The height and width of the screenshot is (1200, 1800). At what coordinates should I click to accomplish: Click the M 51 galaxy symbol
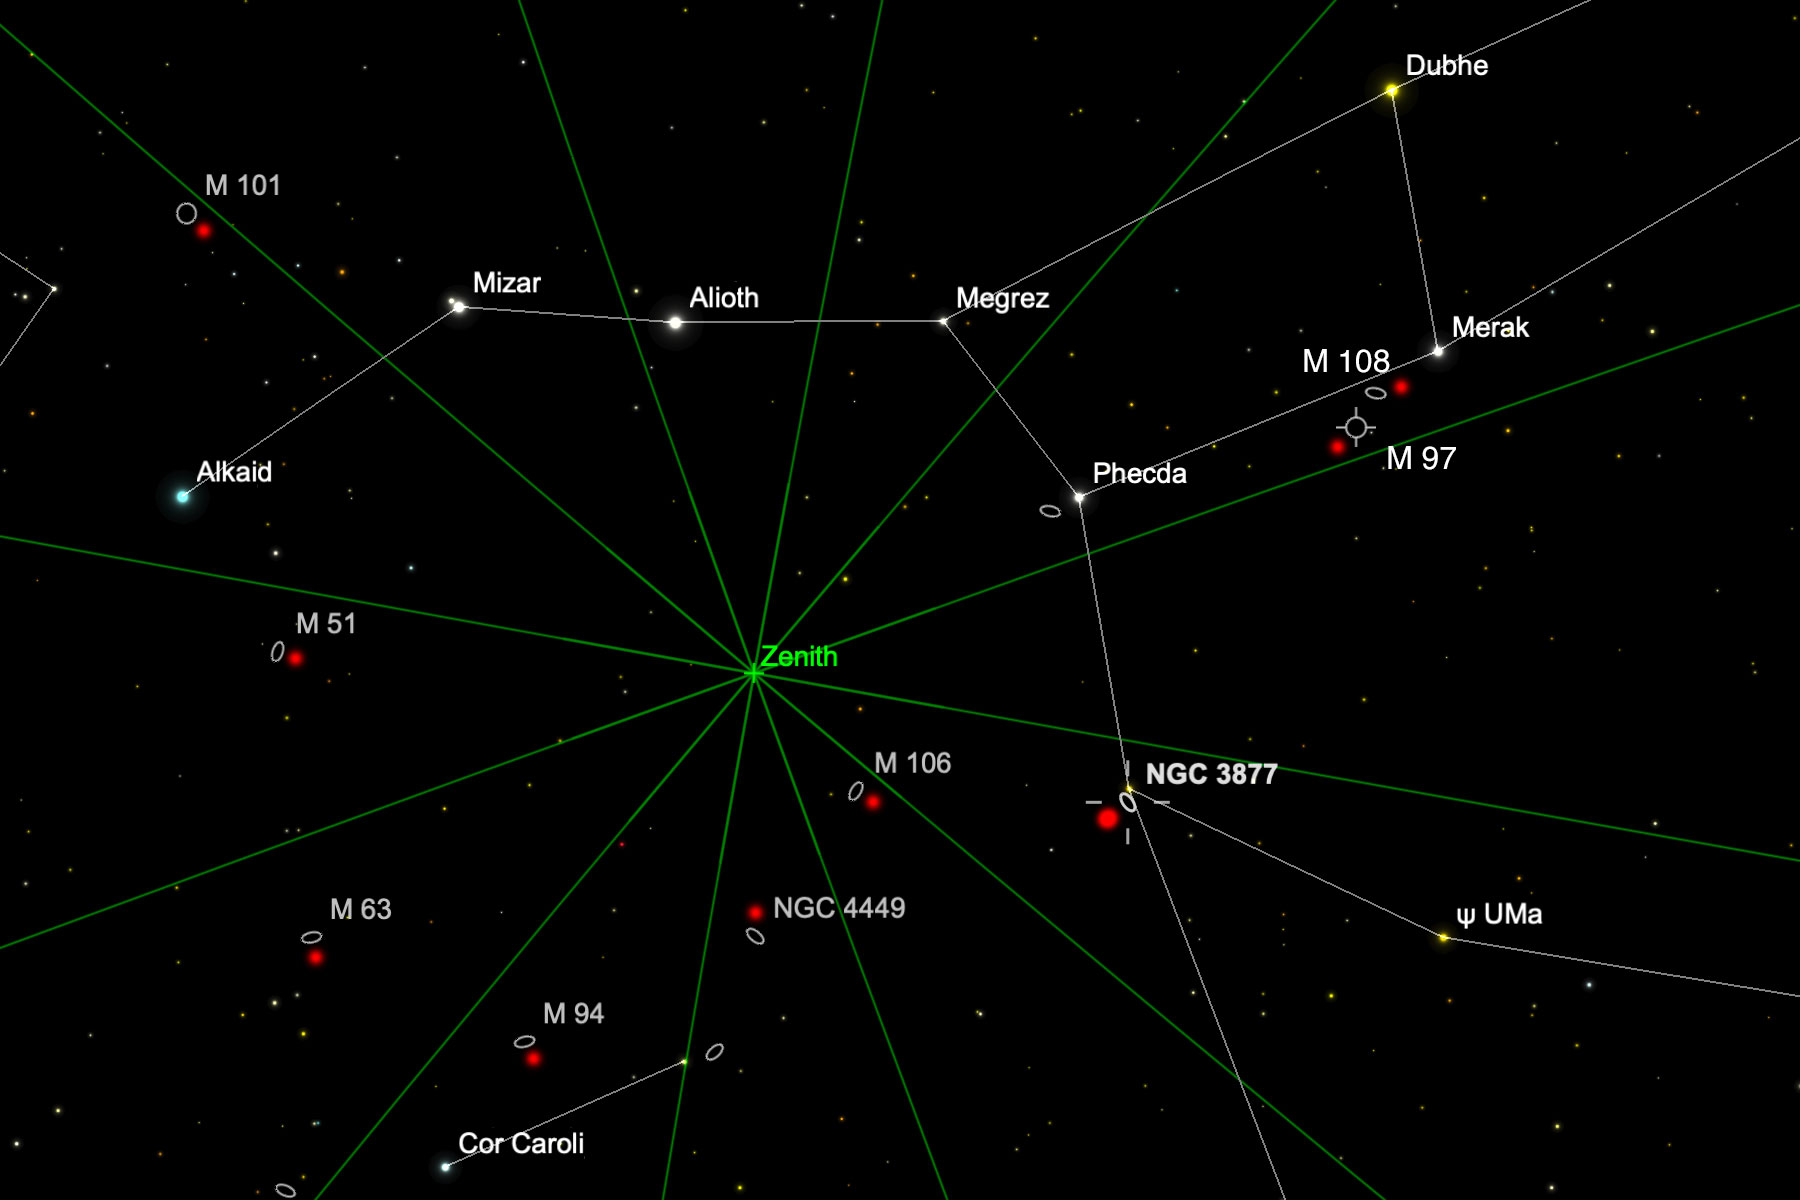[277, 652]
